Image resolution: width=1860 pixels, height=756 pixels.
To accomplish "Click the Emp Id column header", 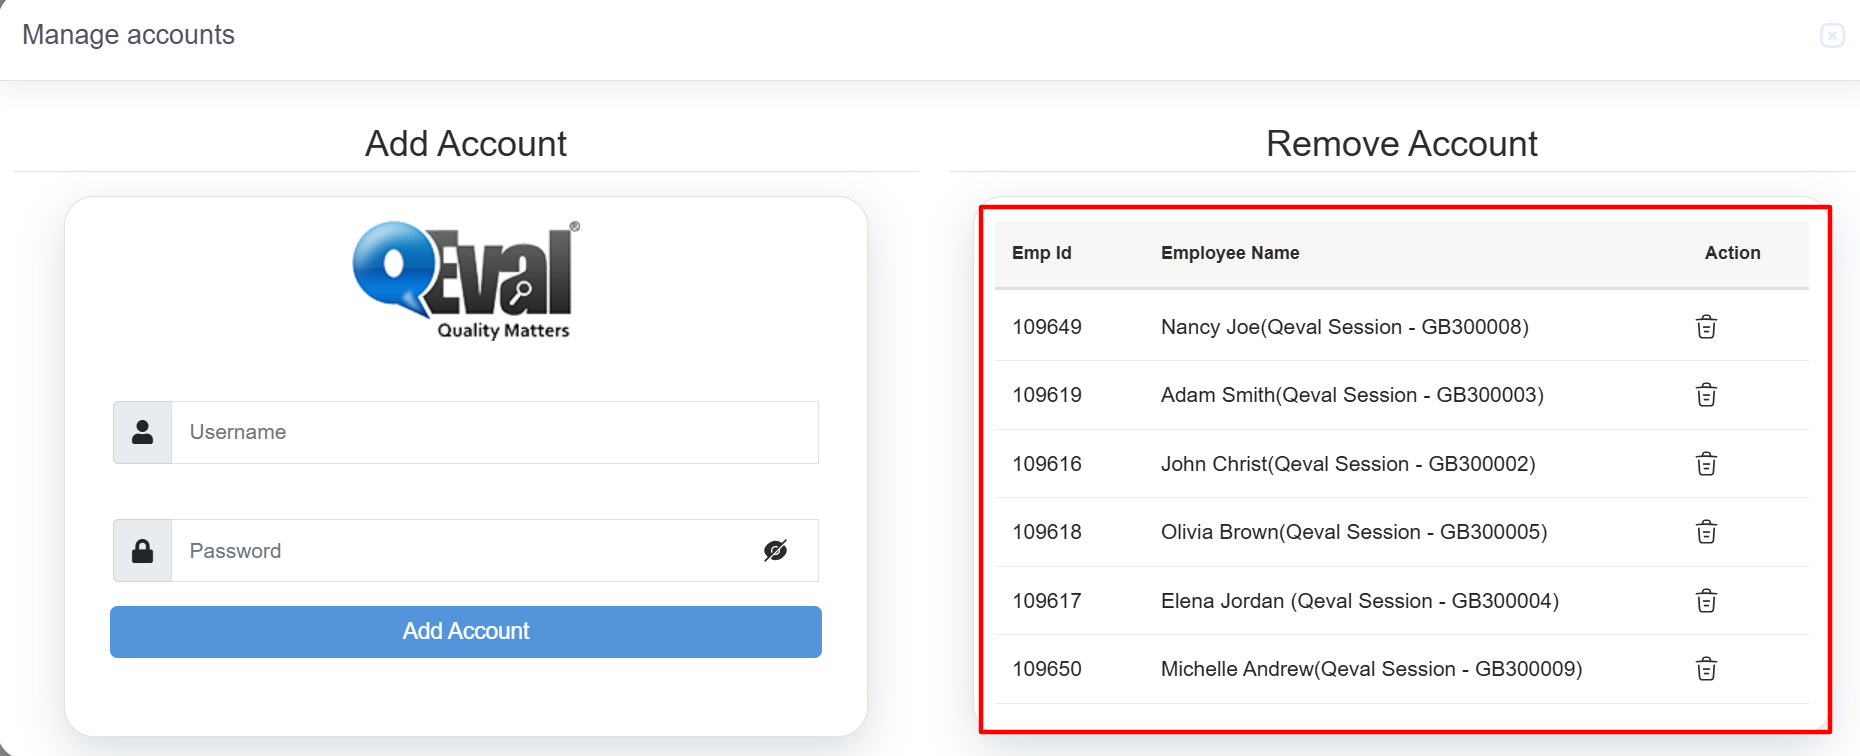I will tap(1041, 253).
